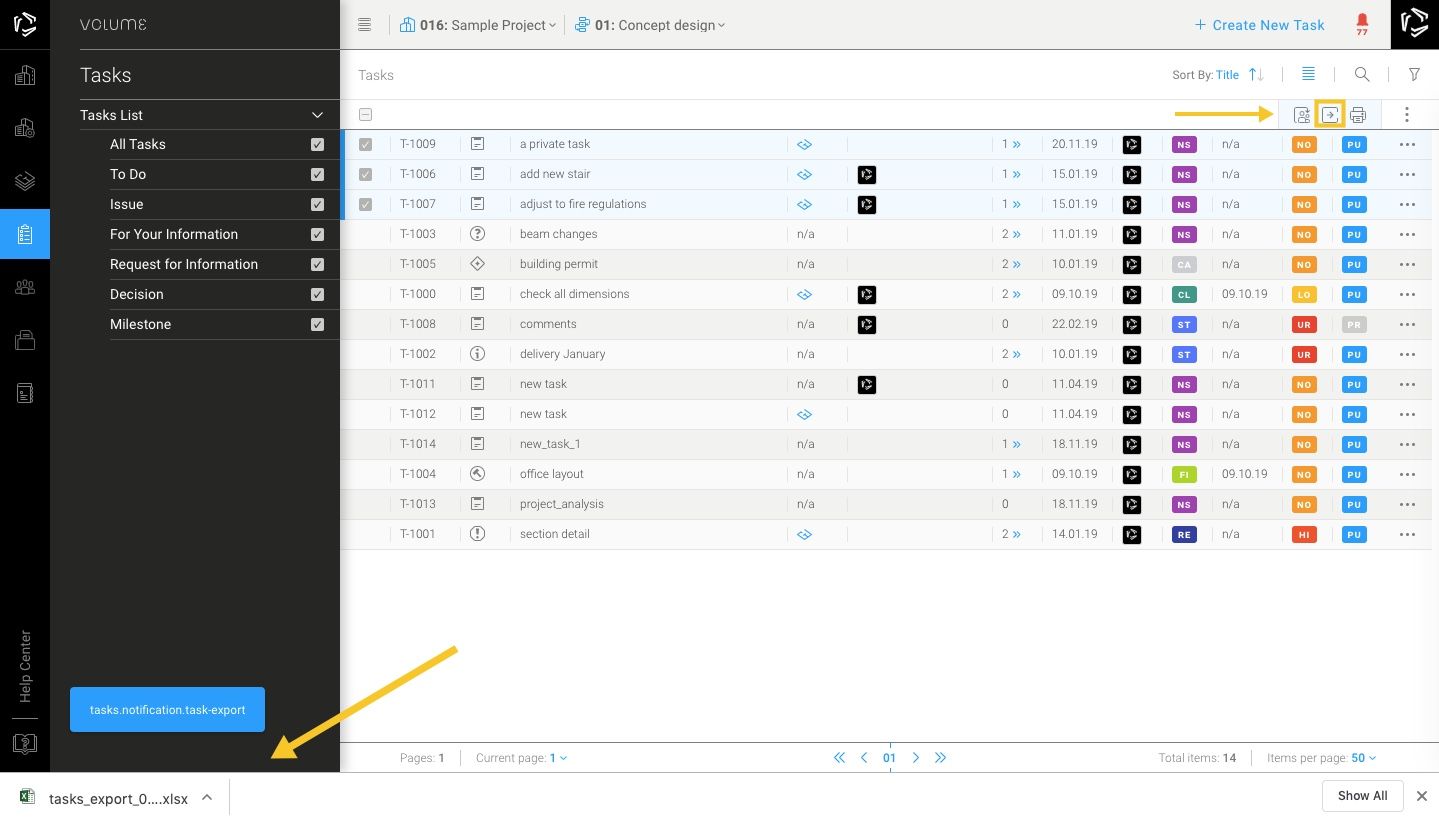Click Create New Task
Viewport: 1439px width, 819px height.
tap(1259, 25)
